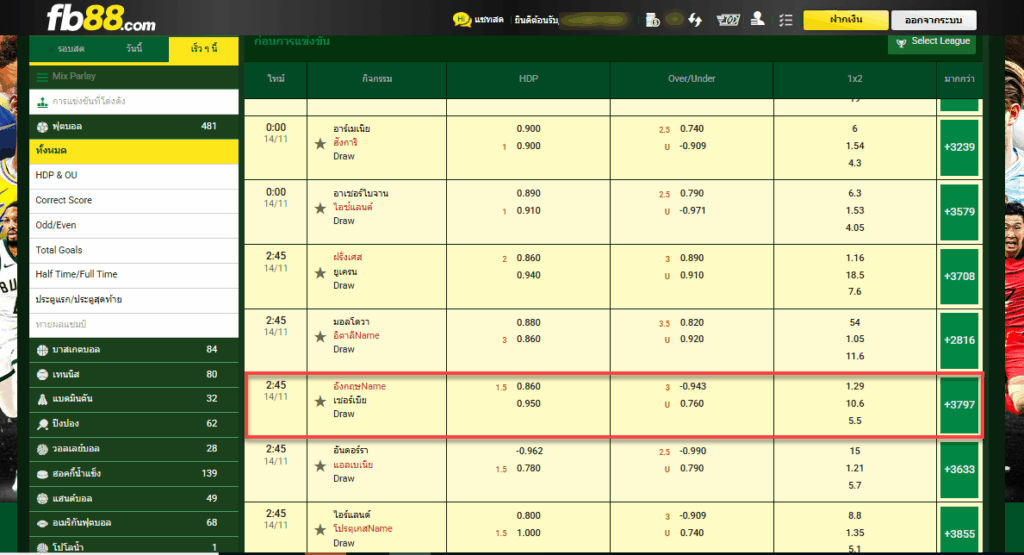Viewport: 1024px width, 555px height.
Task: Favorite the อันดอร์รา vs แอลเบเนีย match star
Action: [x=320, y=466]
